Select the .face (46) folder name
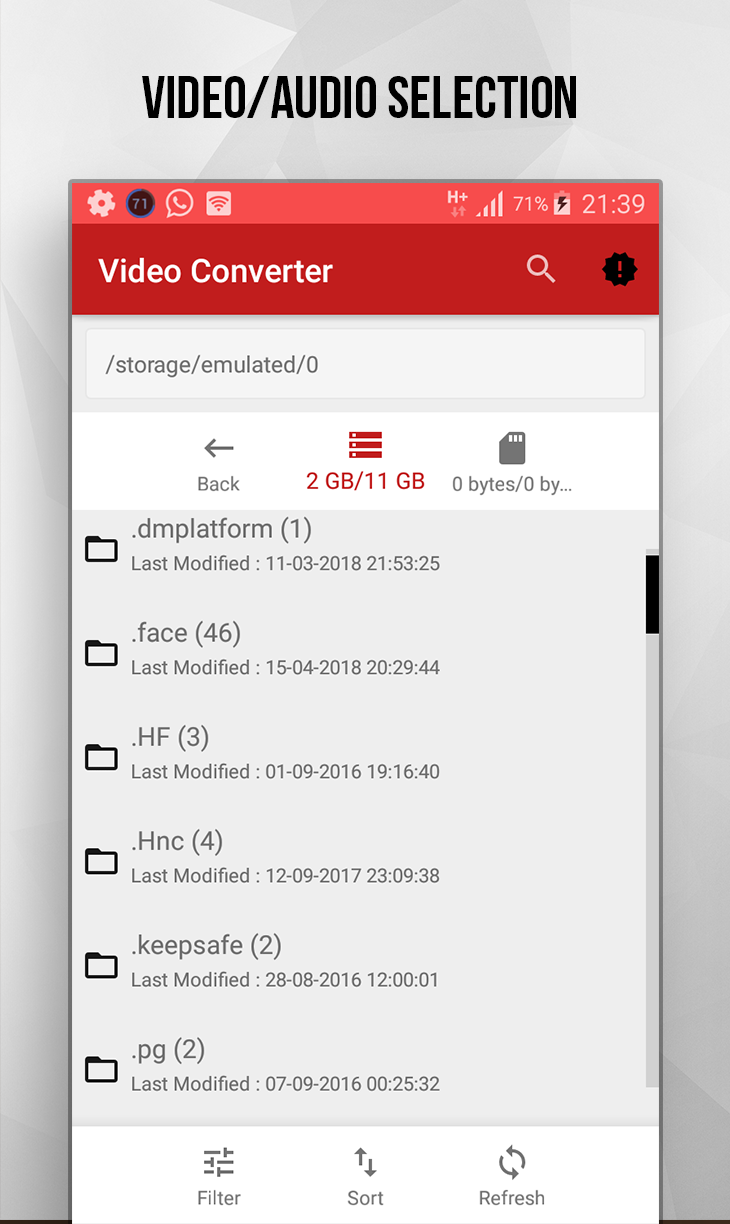Viewport: 730px width, 1224px height. pyautogui.click(x=186, y=633)
